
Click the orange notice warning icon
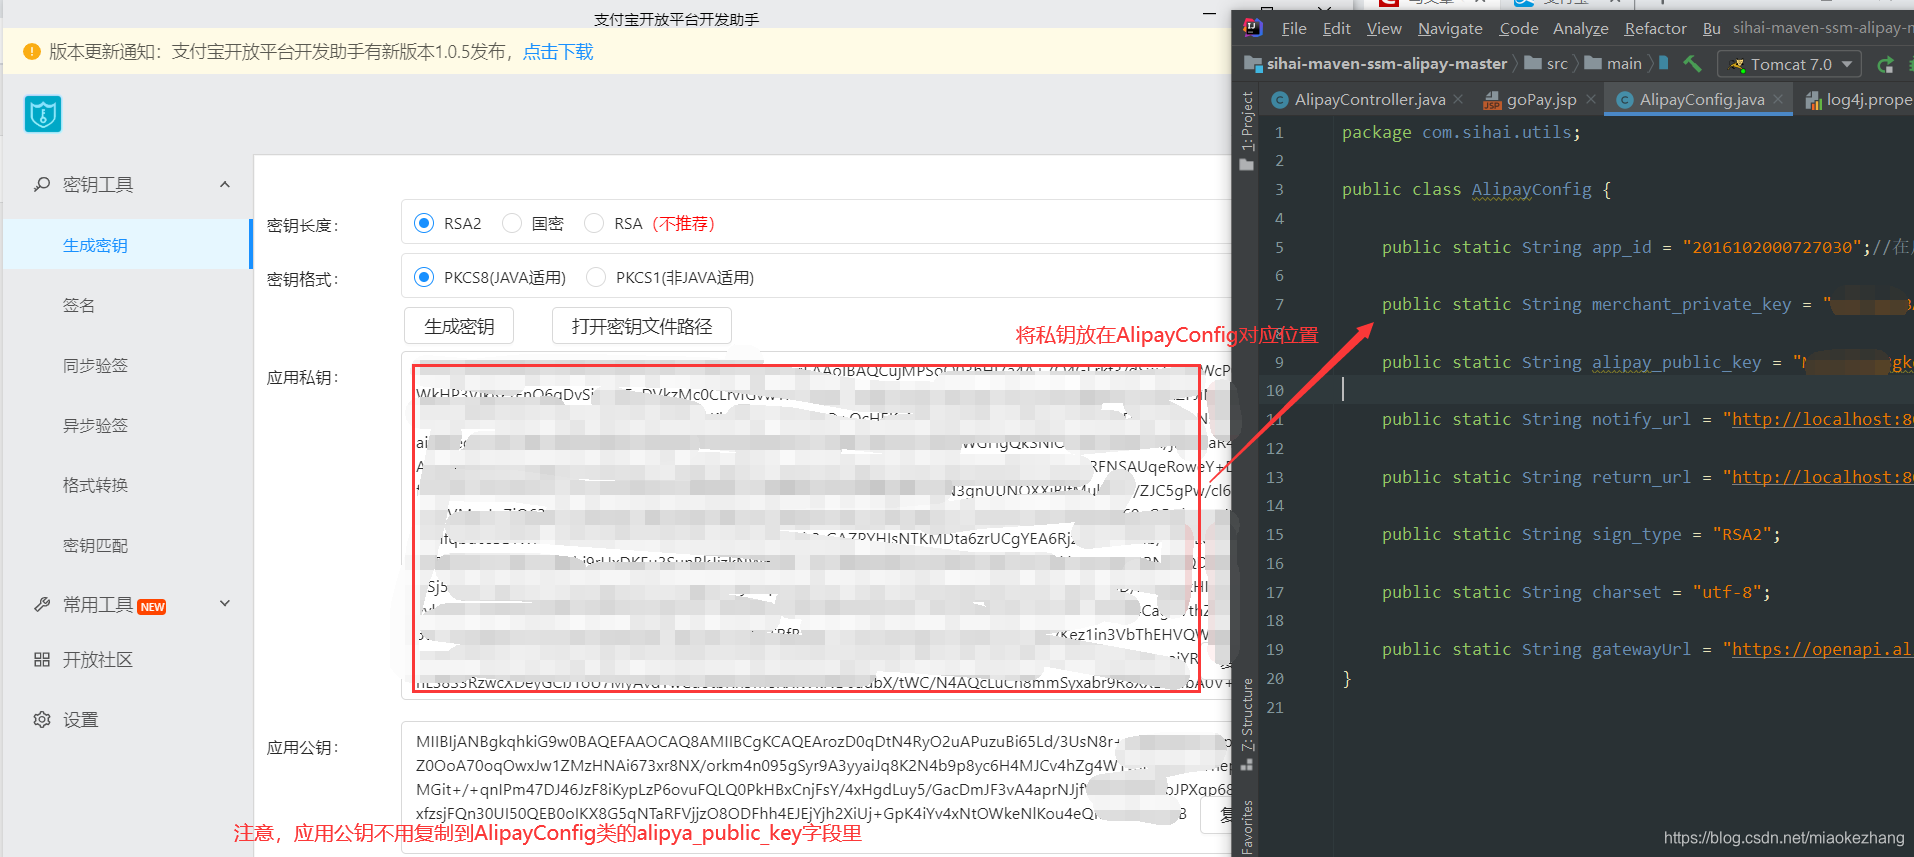click(x=31, y=51)
